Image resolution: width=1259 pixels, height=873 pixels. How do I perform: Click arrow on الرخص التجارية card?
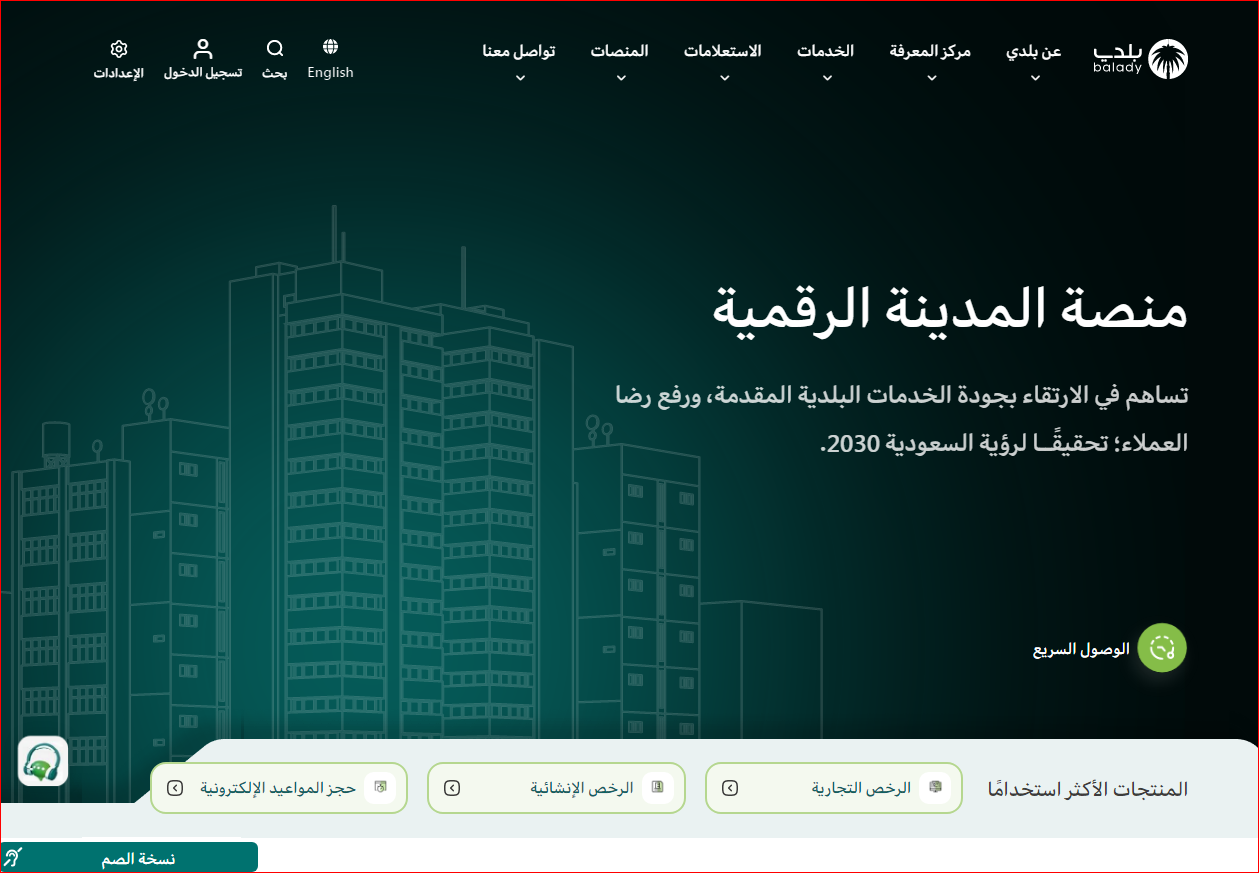(730, 788)
